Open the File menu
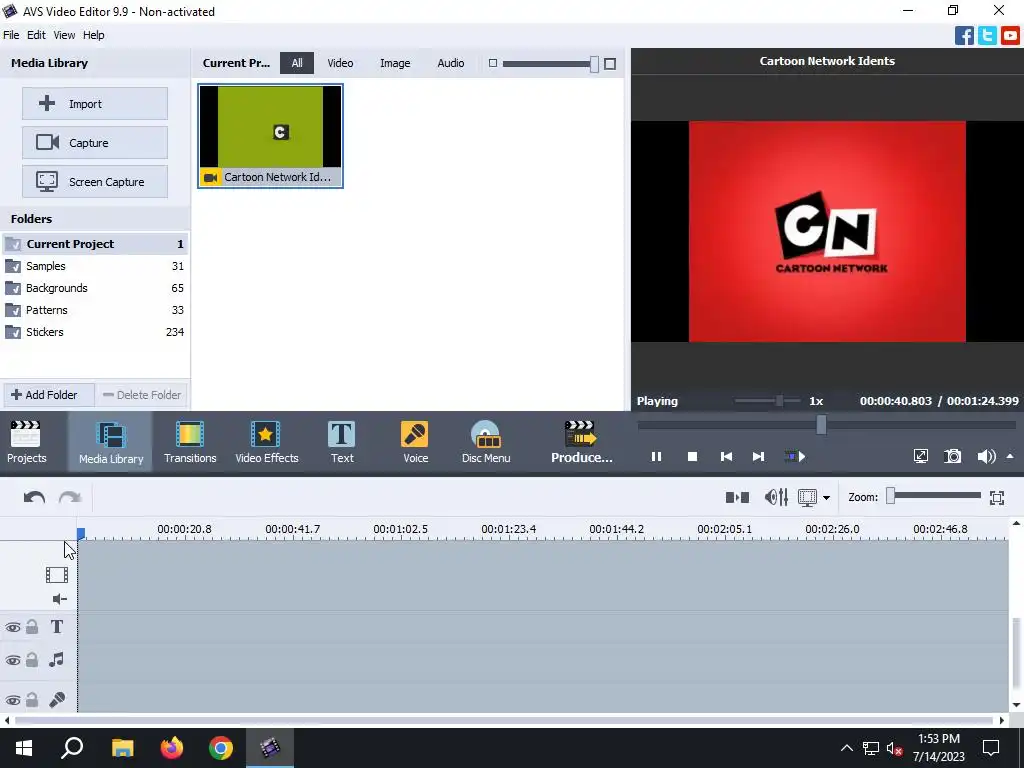This screenshot has width=1024, height=768. [11, 35]
